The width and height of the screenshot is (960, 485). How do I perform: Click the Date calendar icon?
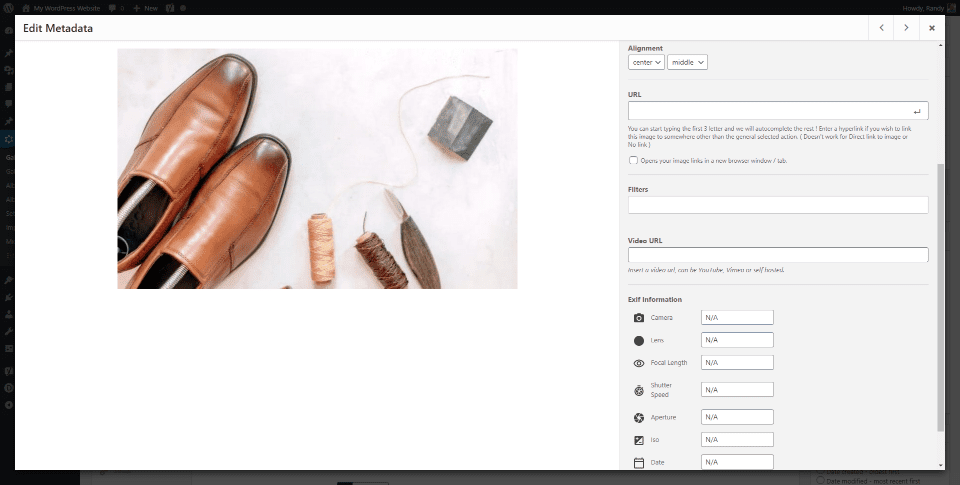pyautogui.click(x=639, y=463)
